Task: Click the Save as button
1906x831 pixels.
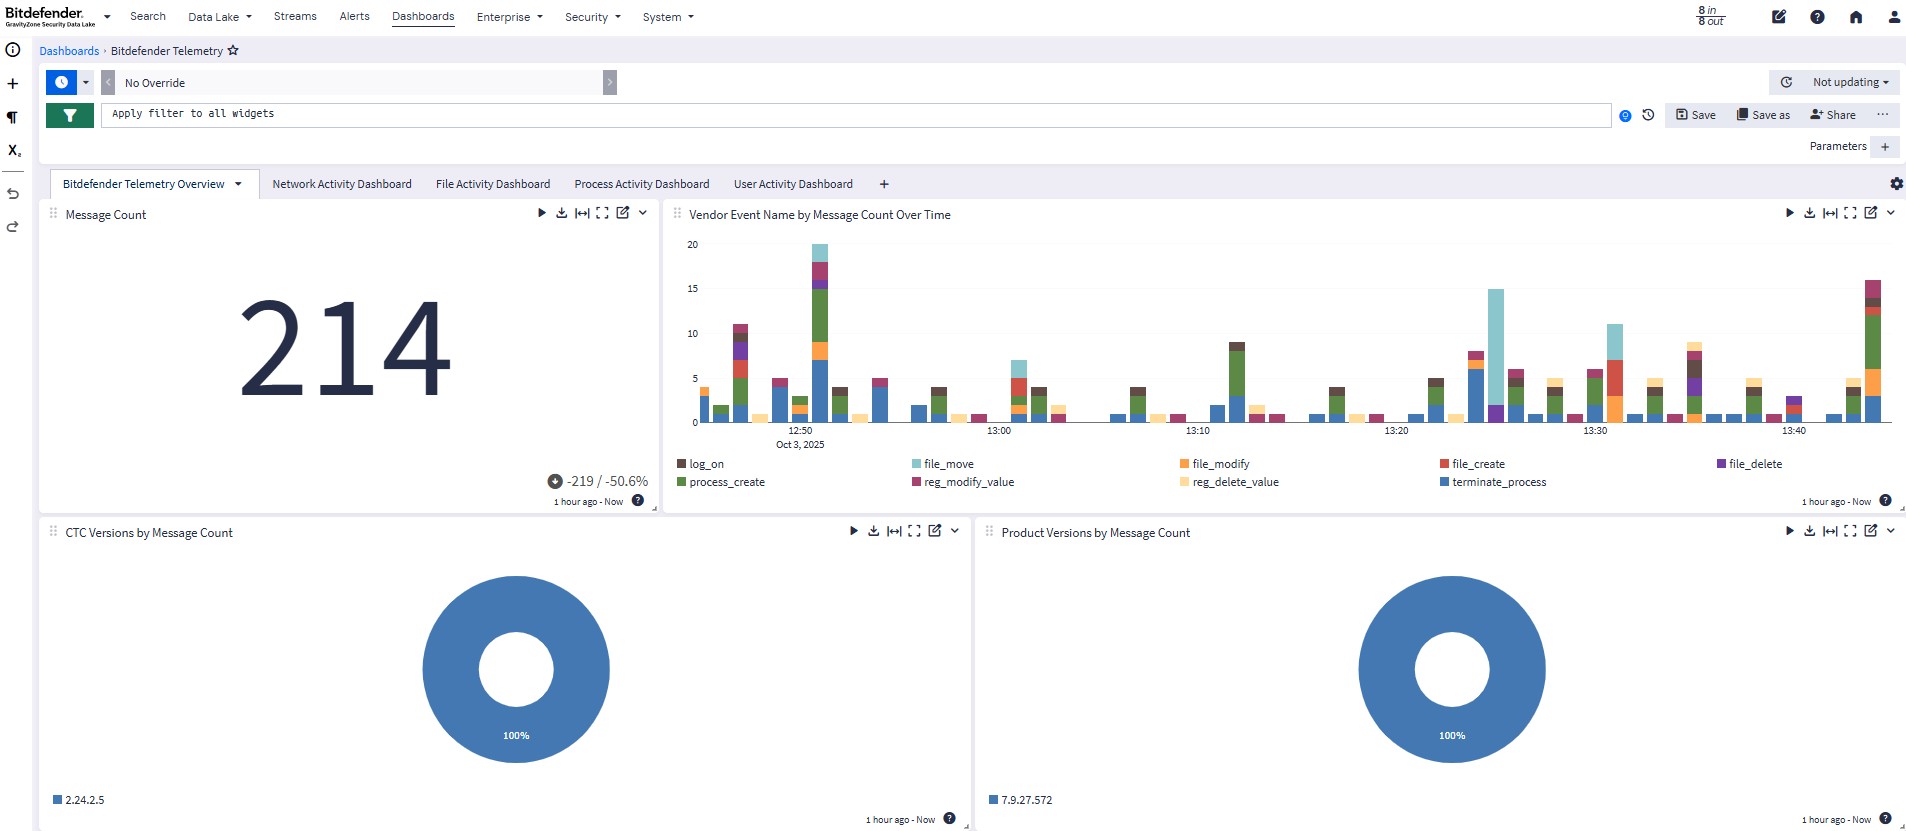Action: tap(1763, 115)
